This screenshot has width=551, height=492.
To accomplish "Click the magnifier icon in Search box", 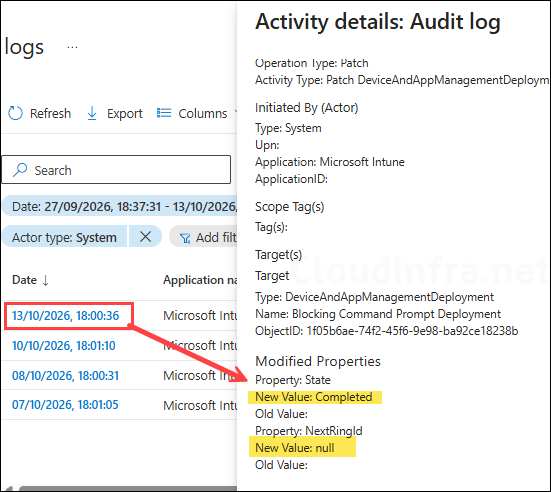I will click(x=20, y=170).
